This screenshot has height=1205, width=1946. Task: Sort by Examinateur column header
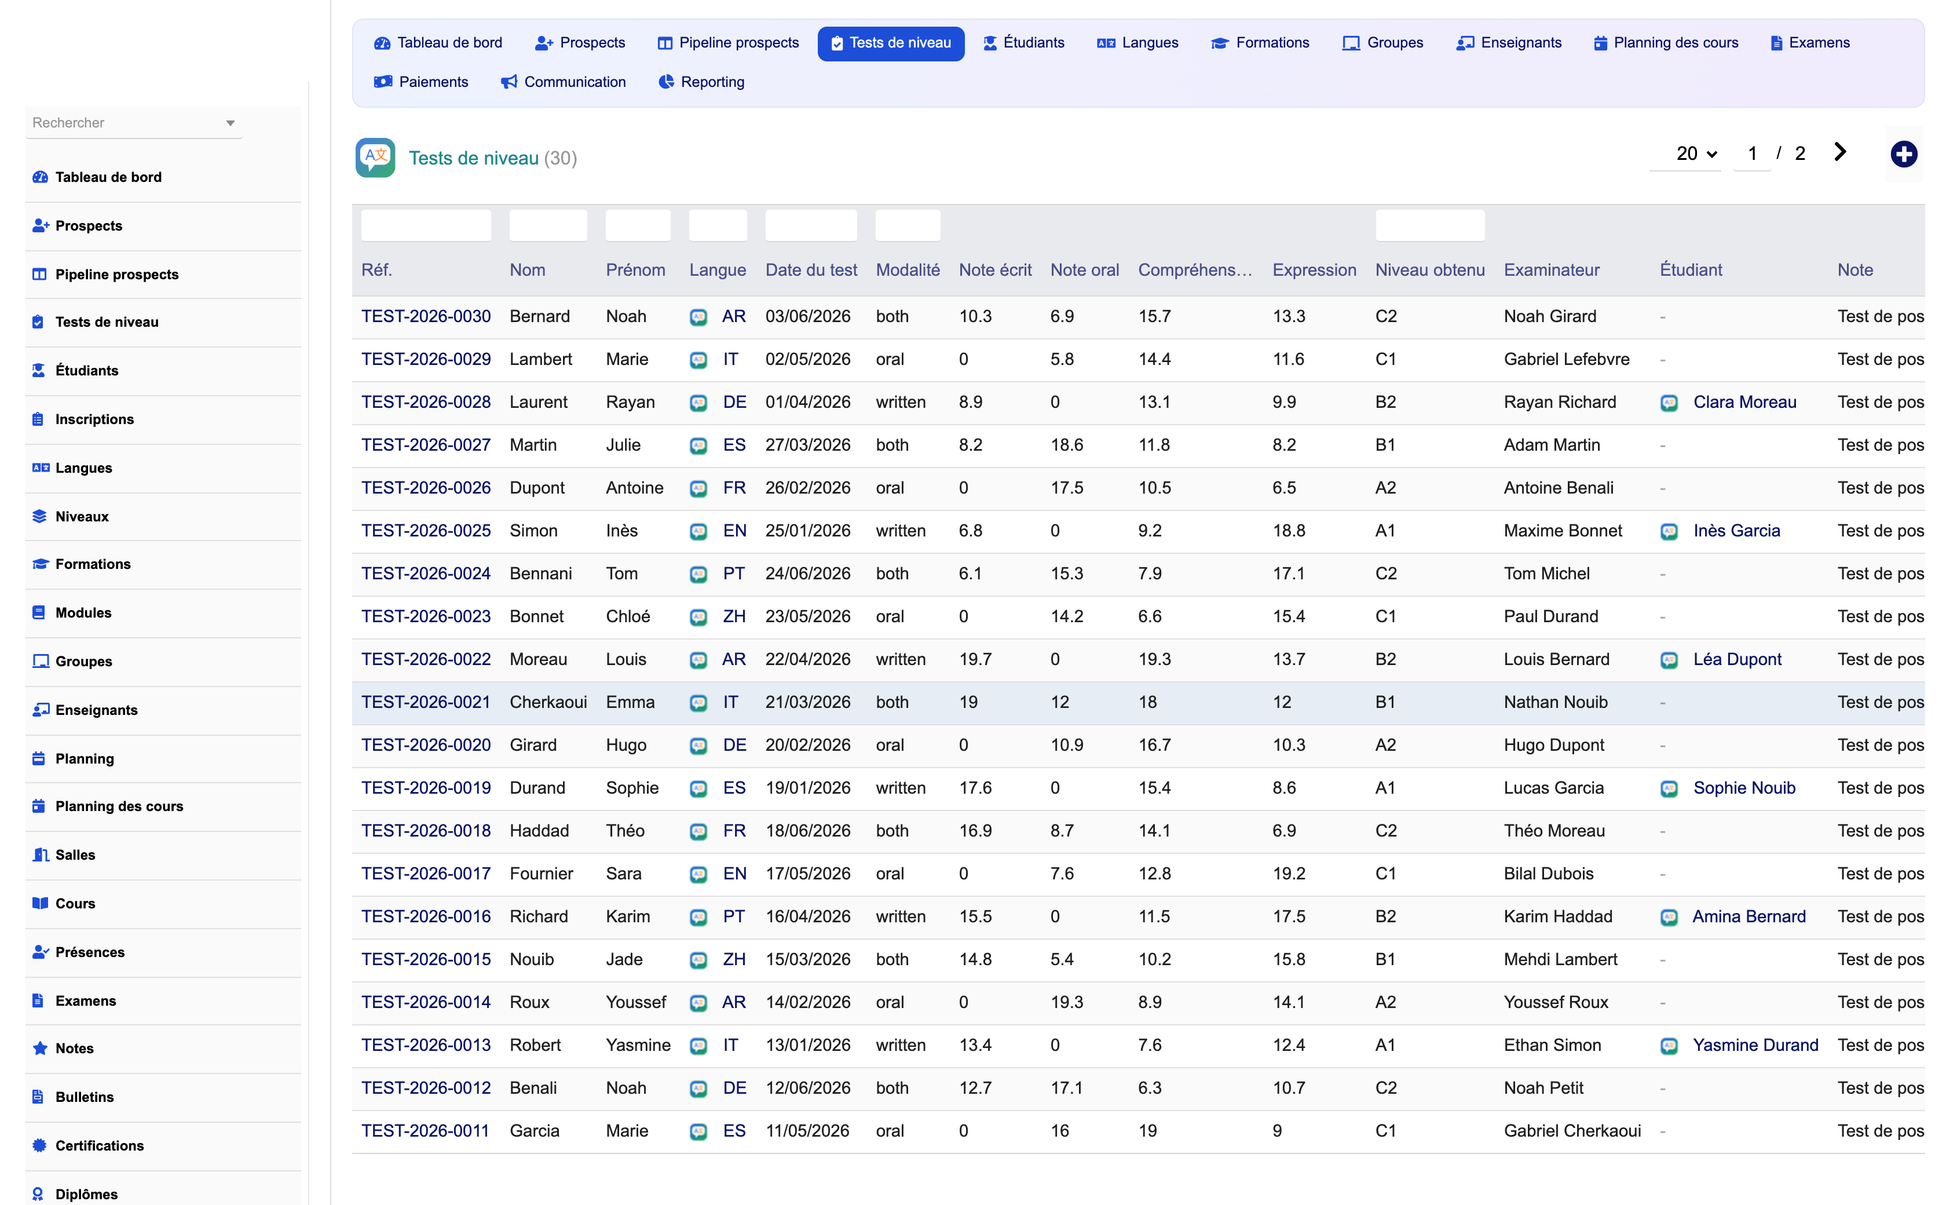point(1551,270)
